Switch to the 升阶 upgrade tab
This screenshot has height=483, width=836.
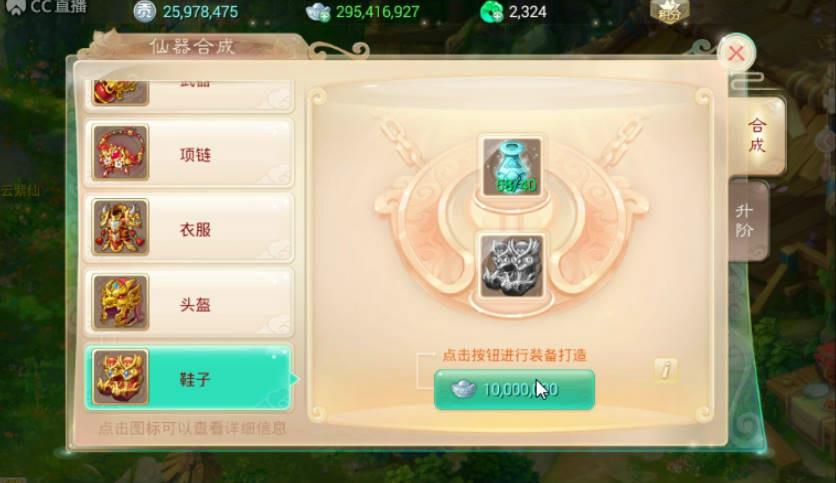point(745,221)
